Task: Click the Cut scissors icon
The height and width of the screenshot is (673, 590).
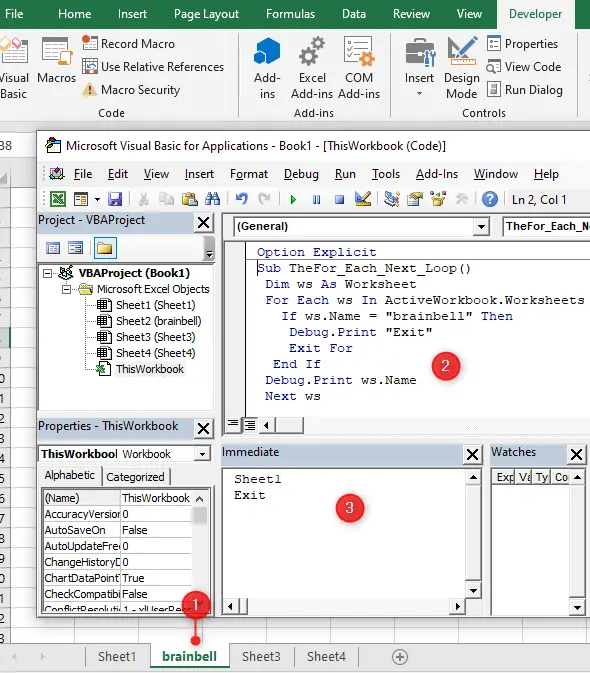Action: [x=144, y=199]
